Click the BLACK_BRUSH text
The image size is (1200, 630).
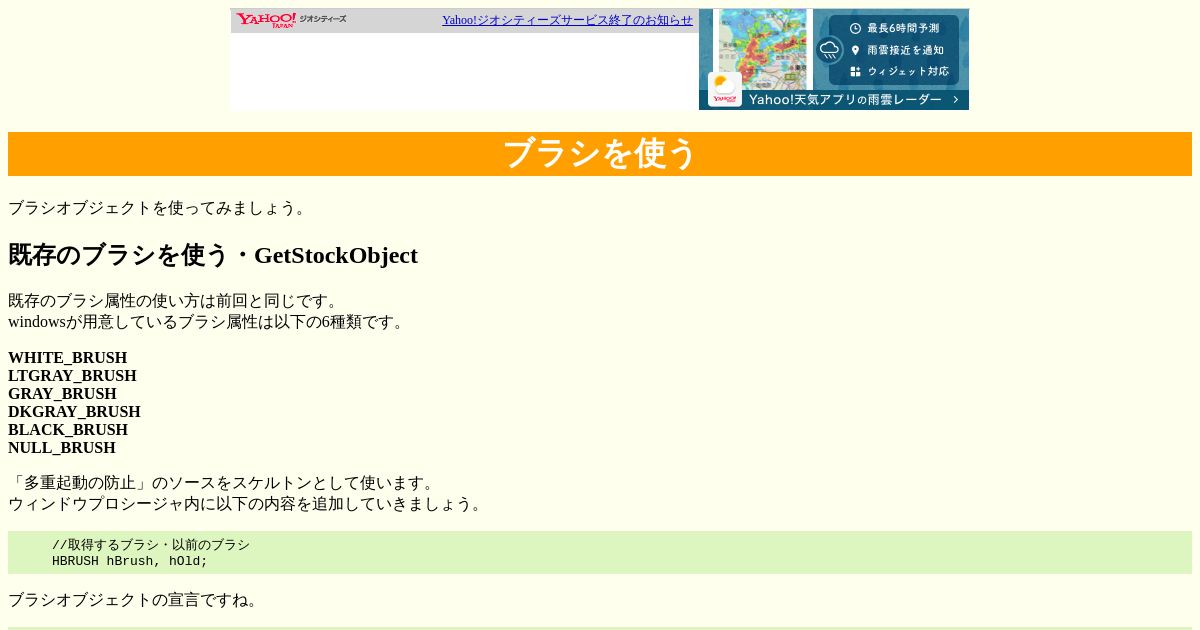click(x=68, y=430)
